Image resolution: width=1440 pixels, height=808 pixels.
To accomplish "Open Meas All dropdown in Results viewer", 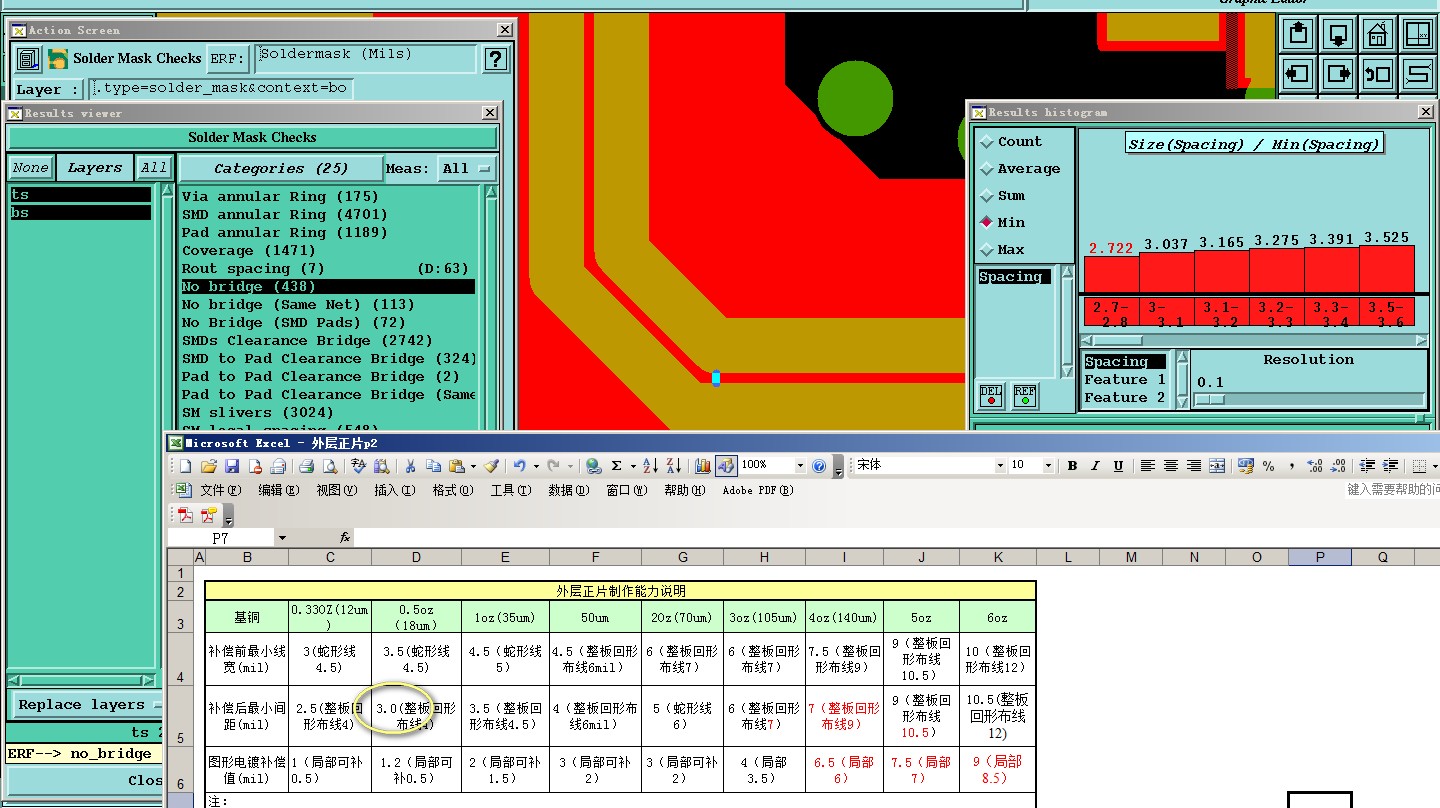I will pyautogui.click(x=468, y=168).
